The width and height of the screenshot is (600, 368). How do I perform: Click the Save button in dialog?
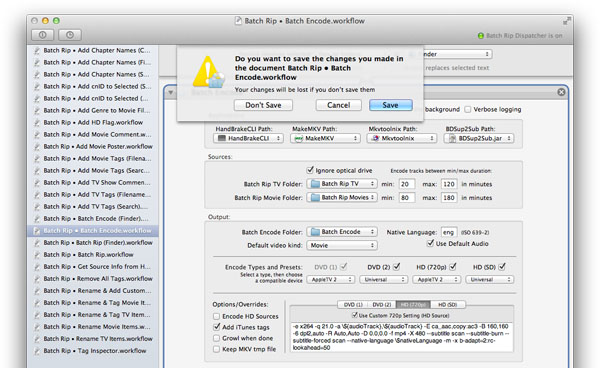pyautogui.click(x=391, y=105)
